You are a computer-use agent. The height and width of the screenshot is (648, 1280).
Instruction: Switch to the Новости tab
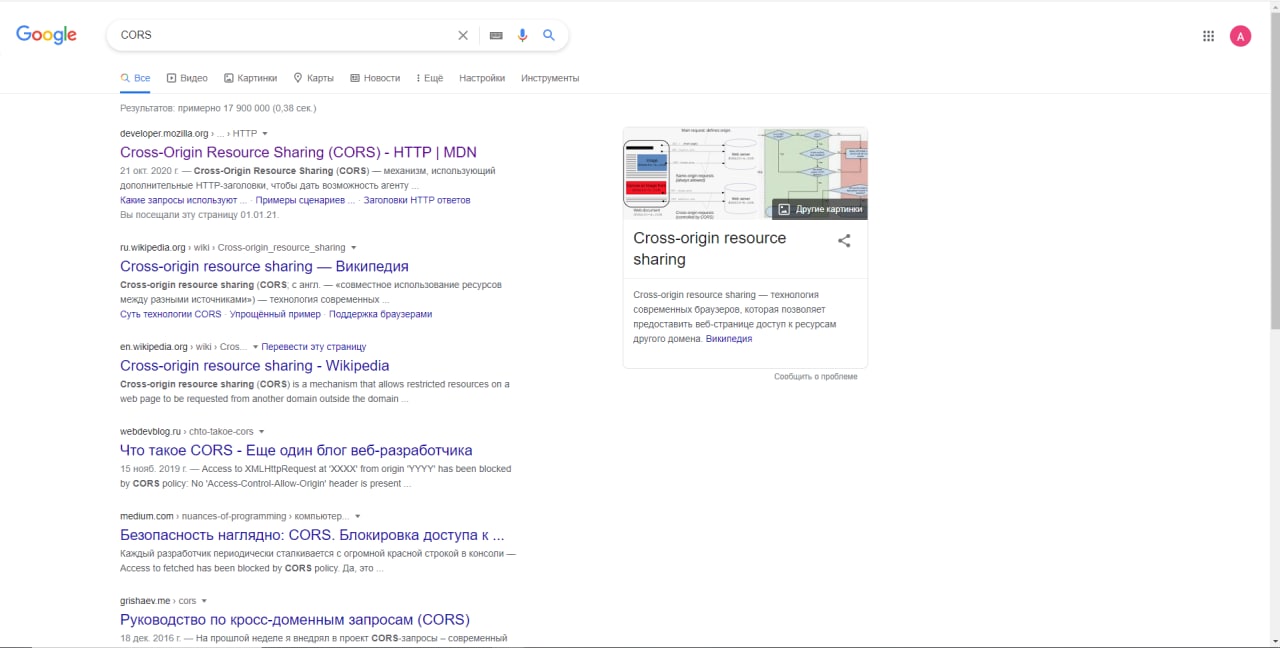375,78
